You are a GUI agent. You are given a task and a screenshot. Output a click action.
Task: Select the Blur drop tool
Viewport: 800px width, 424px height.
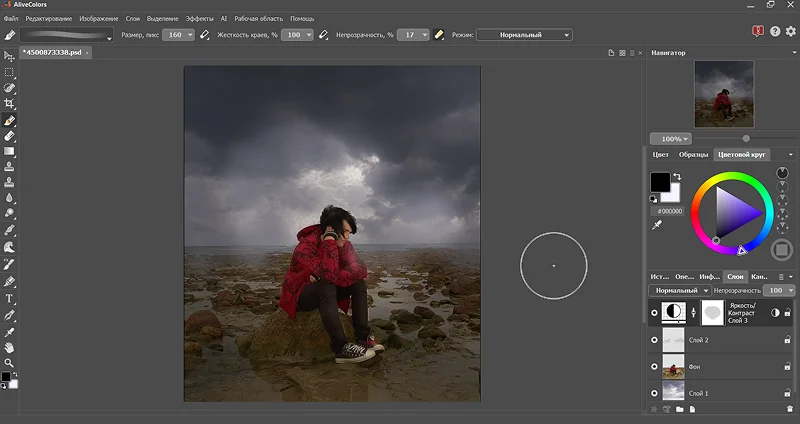(x=9, y=198)
